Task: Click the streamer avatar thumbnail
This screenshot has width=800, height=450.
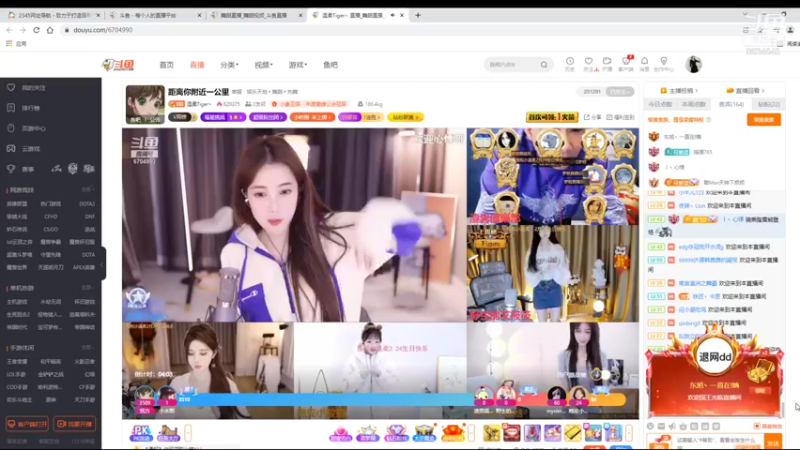Action: tap(145, 105)
